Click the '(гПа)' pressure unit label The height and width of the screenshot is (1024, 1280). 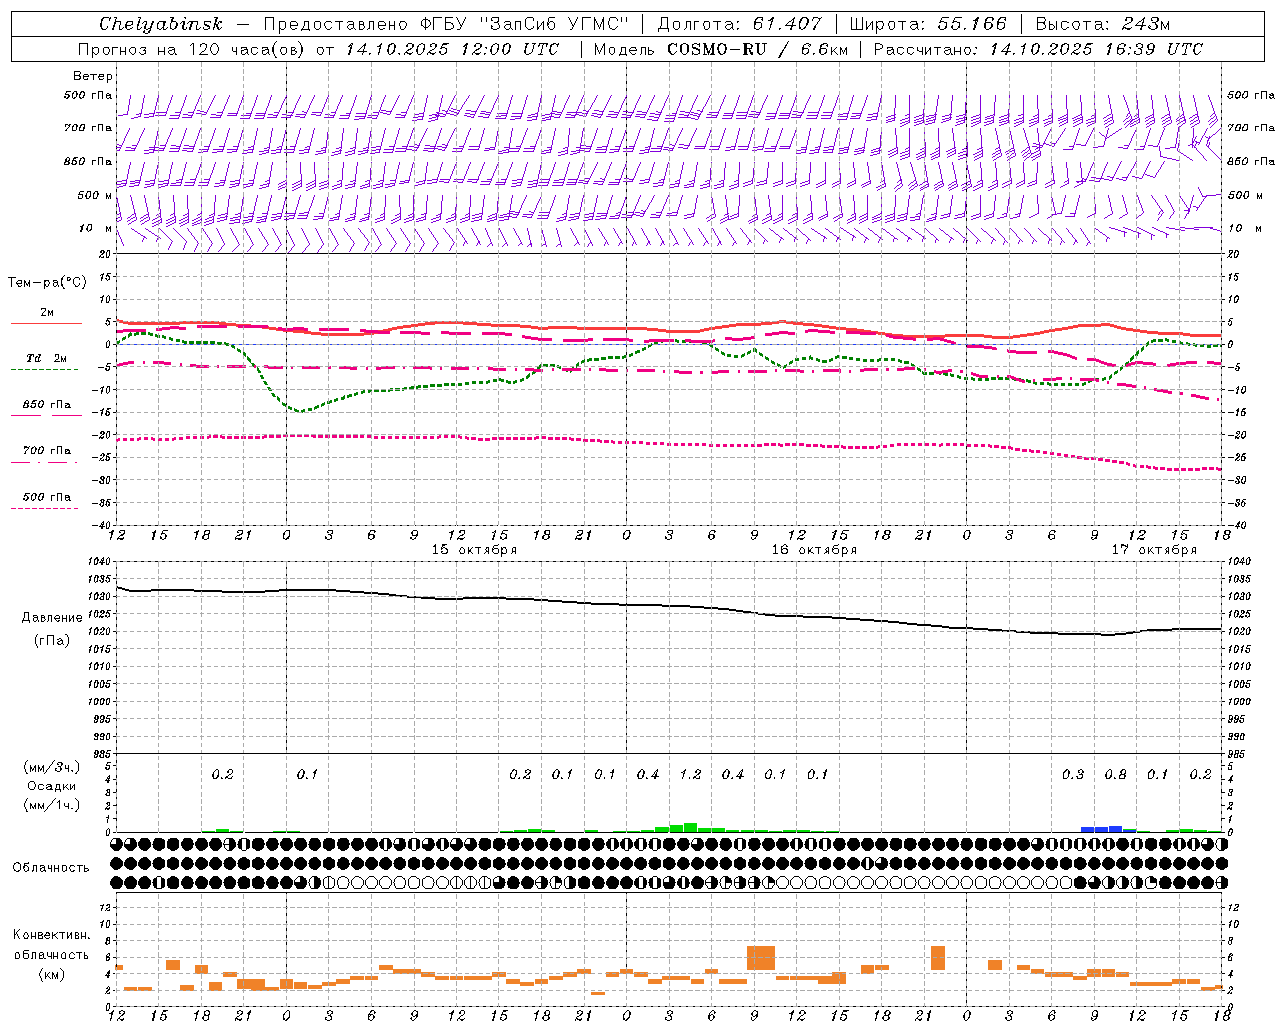[52, 641]
